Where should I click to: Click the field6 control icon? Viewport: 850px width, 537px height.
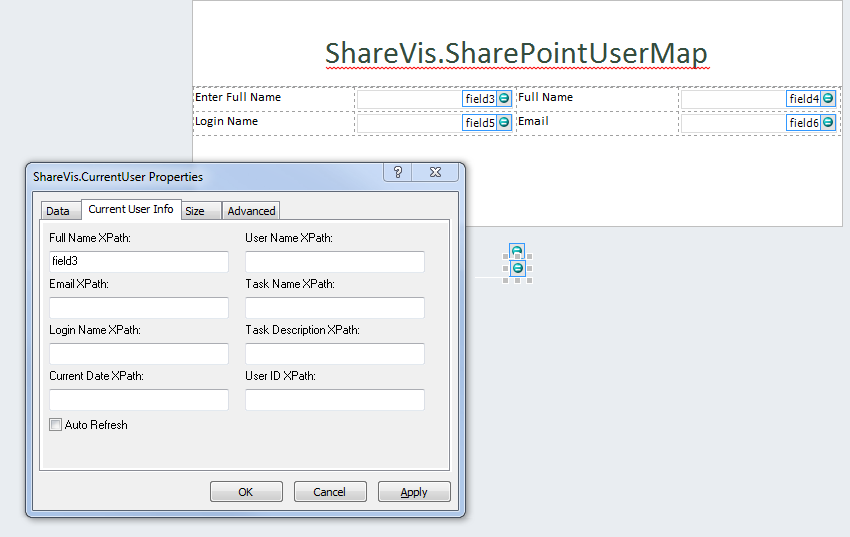[828, 122]
